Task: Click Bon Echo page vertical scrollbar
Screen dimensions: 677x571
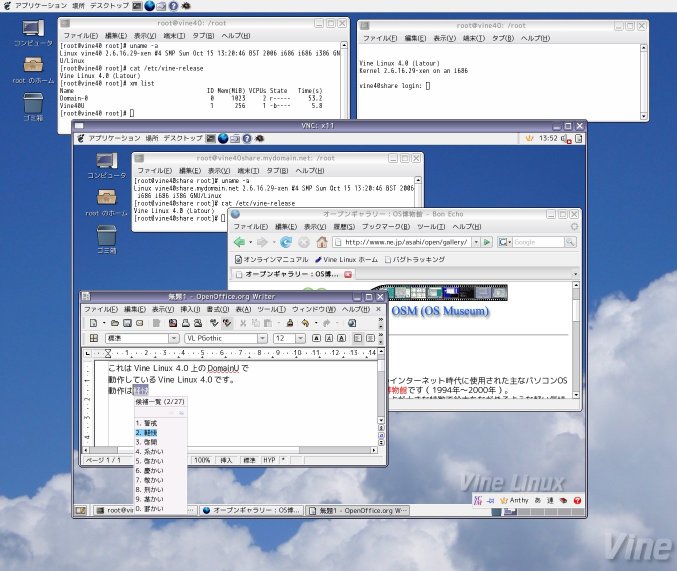Action: (576, 340)
